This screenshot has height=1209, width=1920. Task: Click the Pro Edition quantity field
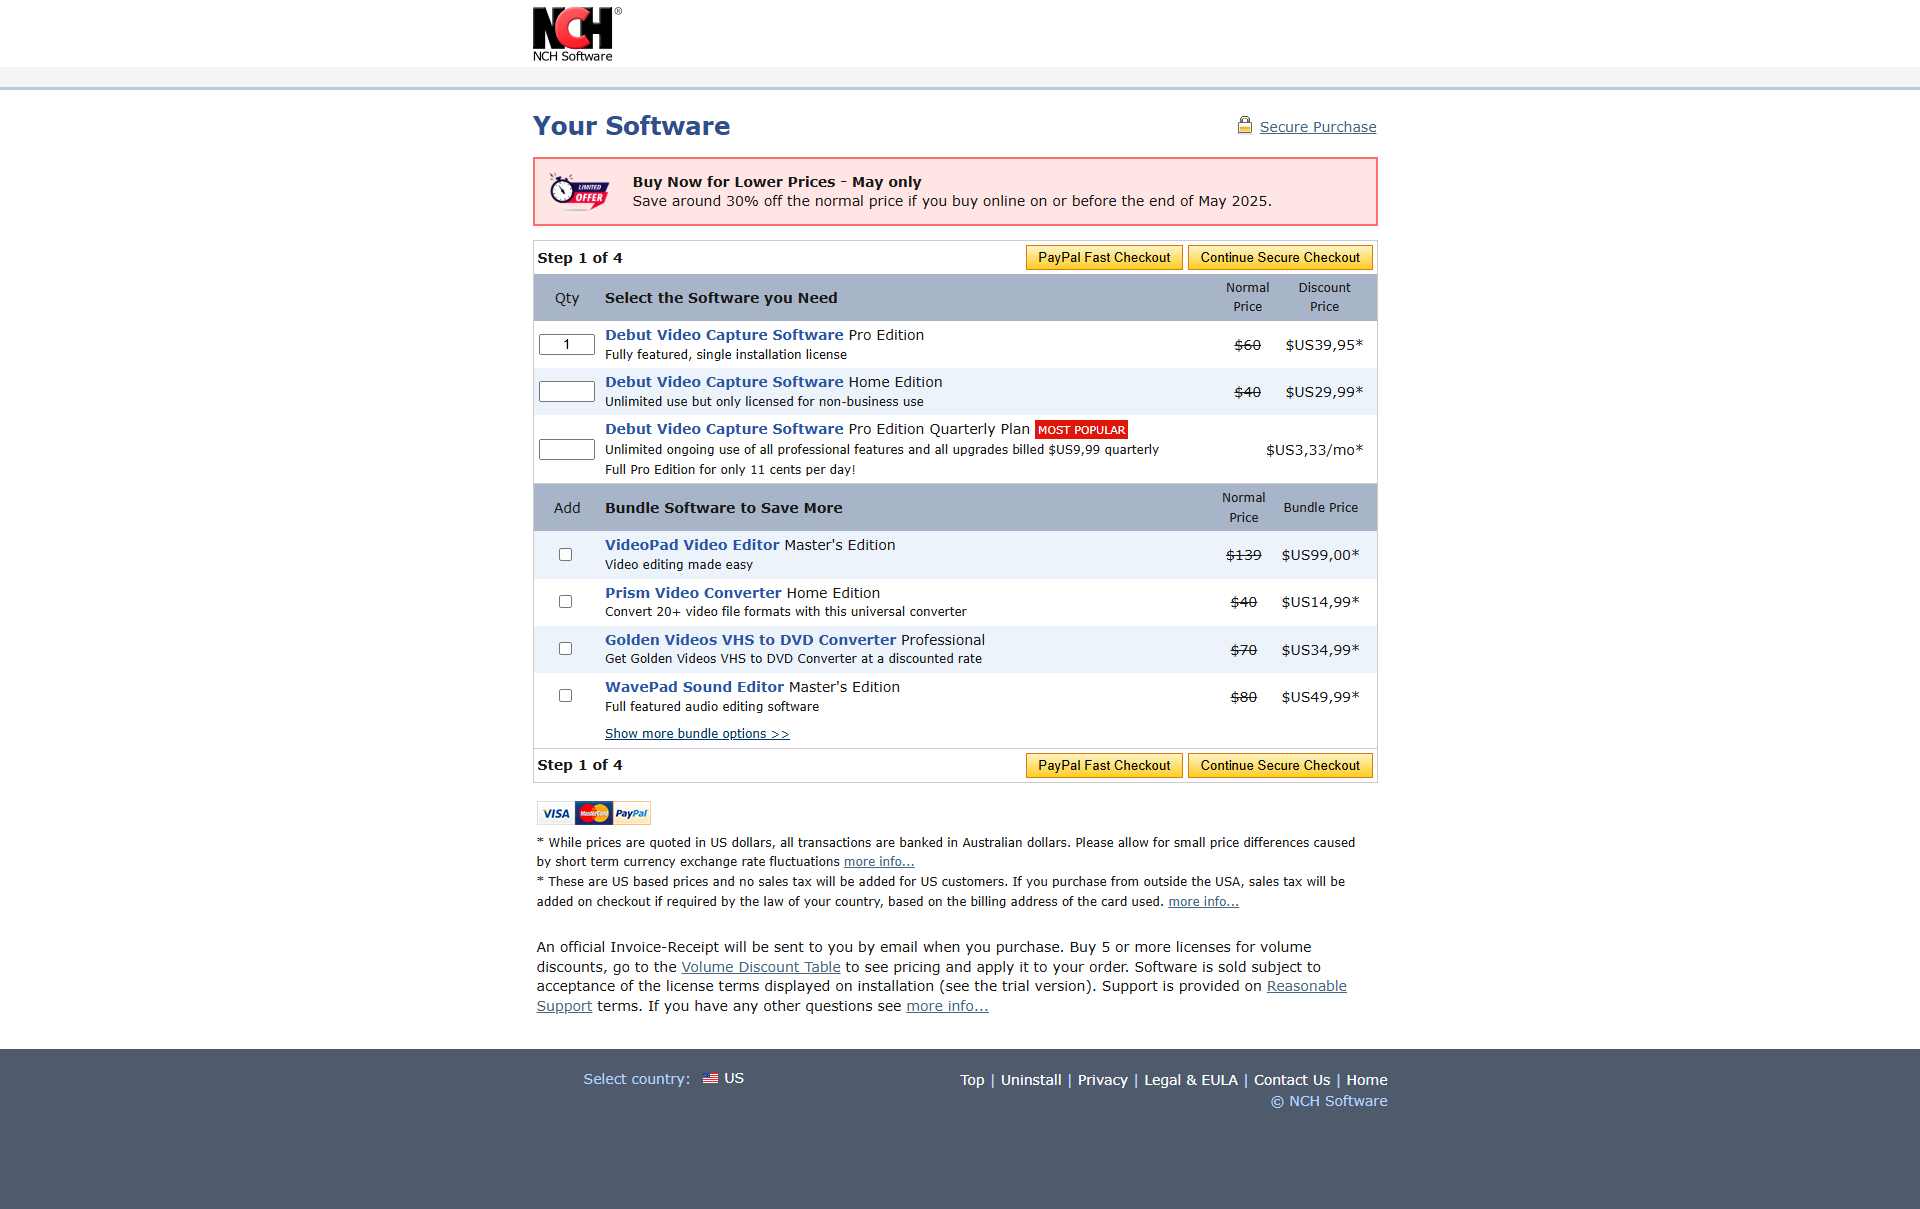tap(567, 344)
